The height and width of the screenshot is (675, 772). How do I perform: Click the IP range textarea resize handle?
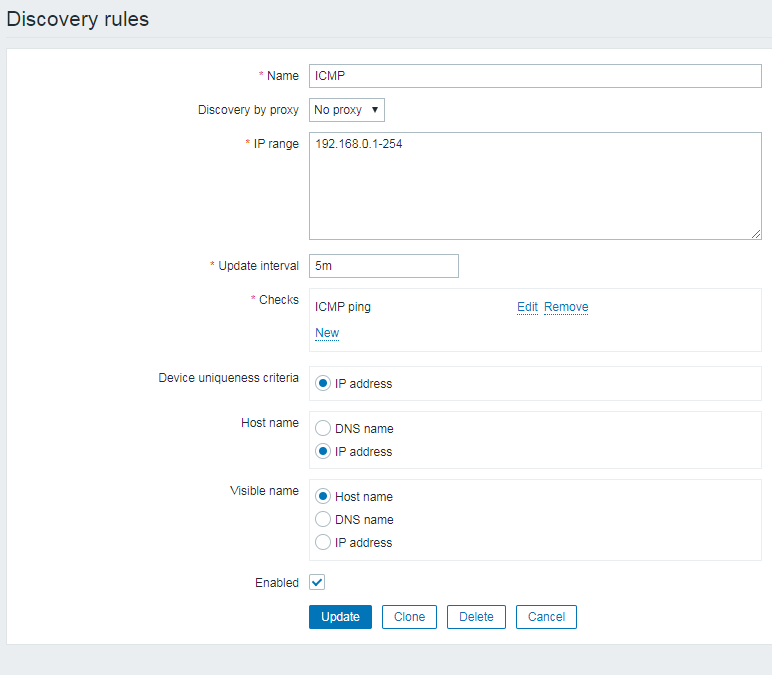756,234
